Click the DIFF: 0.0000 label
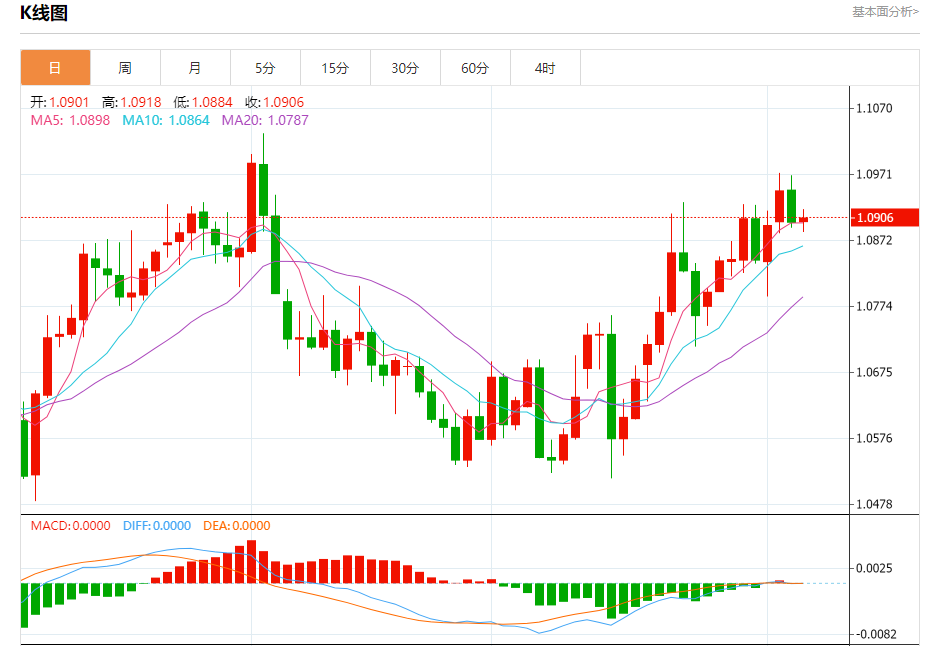 pyautogui.click(x=157, y=526)
